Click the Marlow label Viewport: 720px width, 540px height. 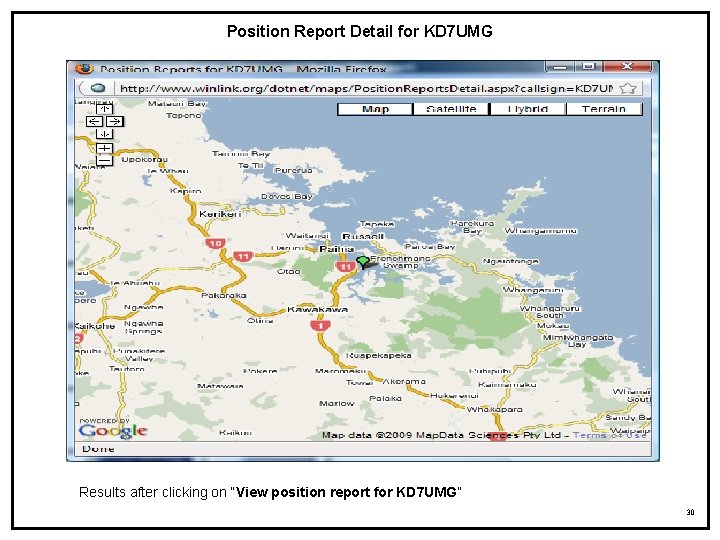337,403
